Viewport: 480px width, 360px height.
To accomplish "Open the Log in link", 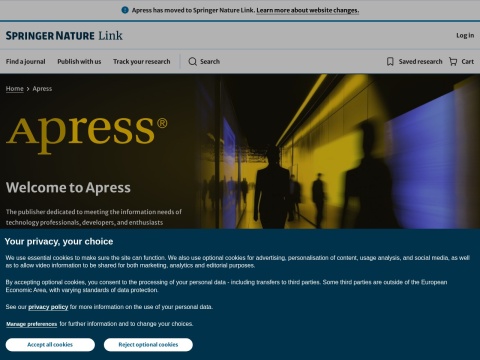I will [x=465, y=35].
